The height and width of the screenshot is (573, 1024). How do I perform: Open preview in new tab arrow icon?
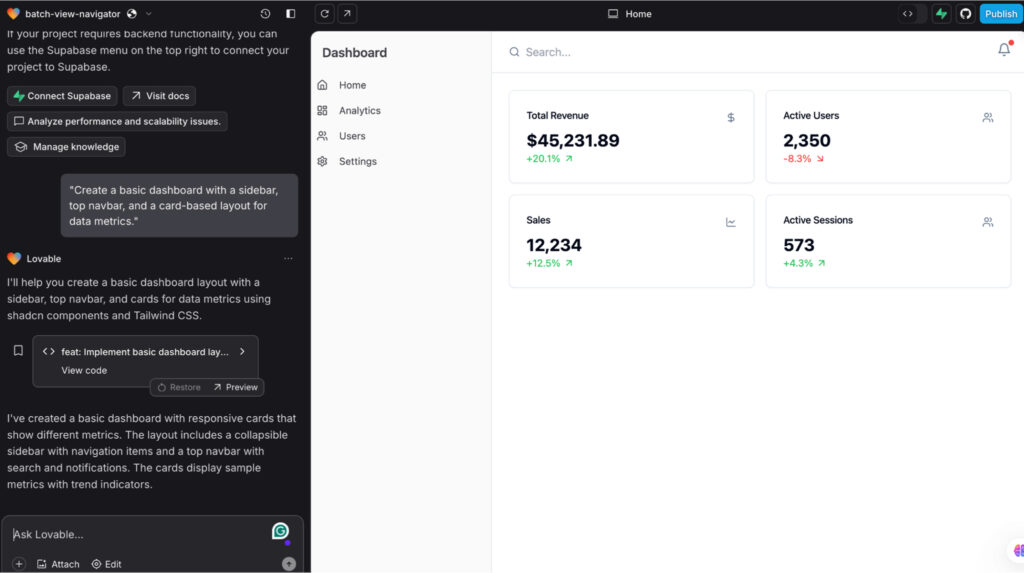(346, 14)
